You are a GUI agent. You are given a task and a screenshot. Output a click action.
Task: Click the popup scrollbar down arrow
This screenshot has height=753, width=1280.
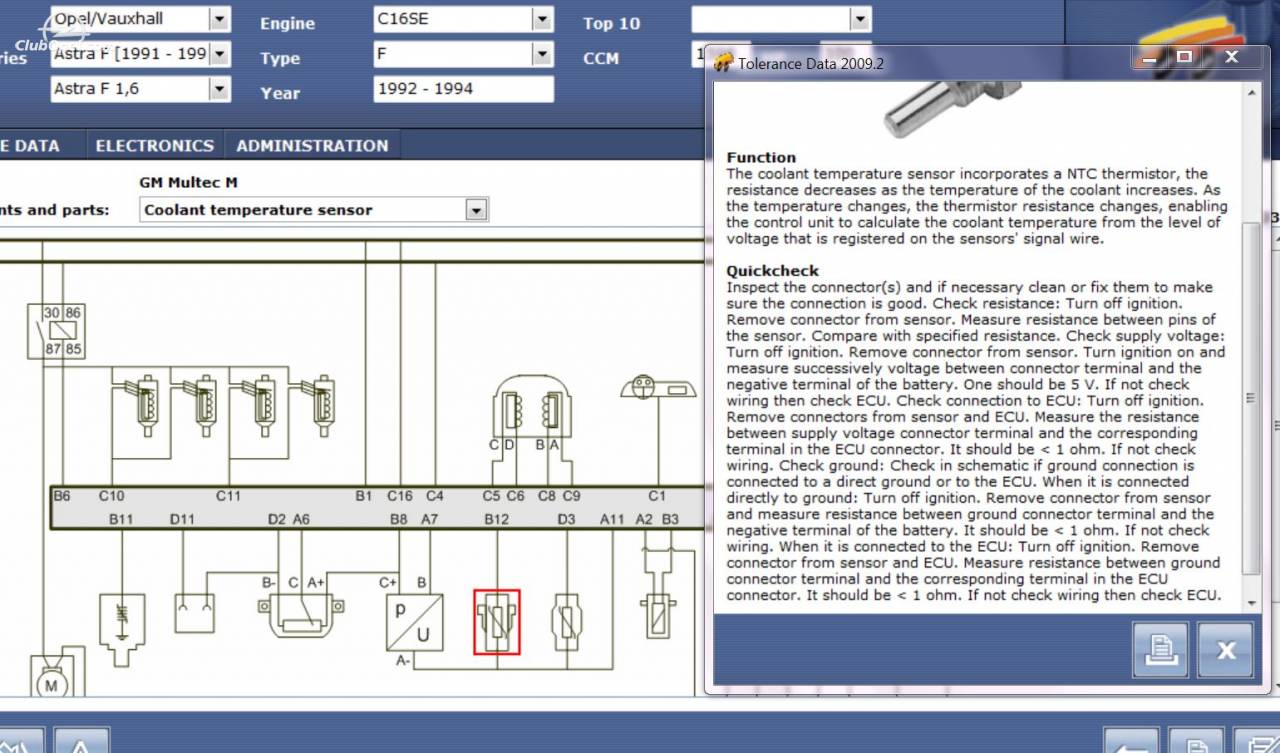[x=1252, y=603]
